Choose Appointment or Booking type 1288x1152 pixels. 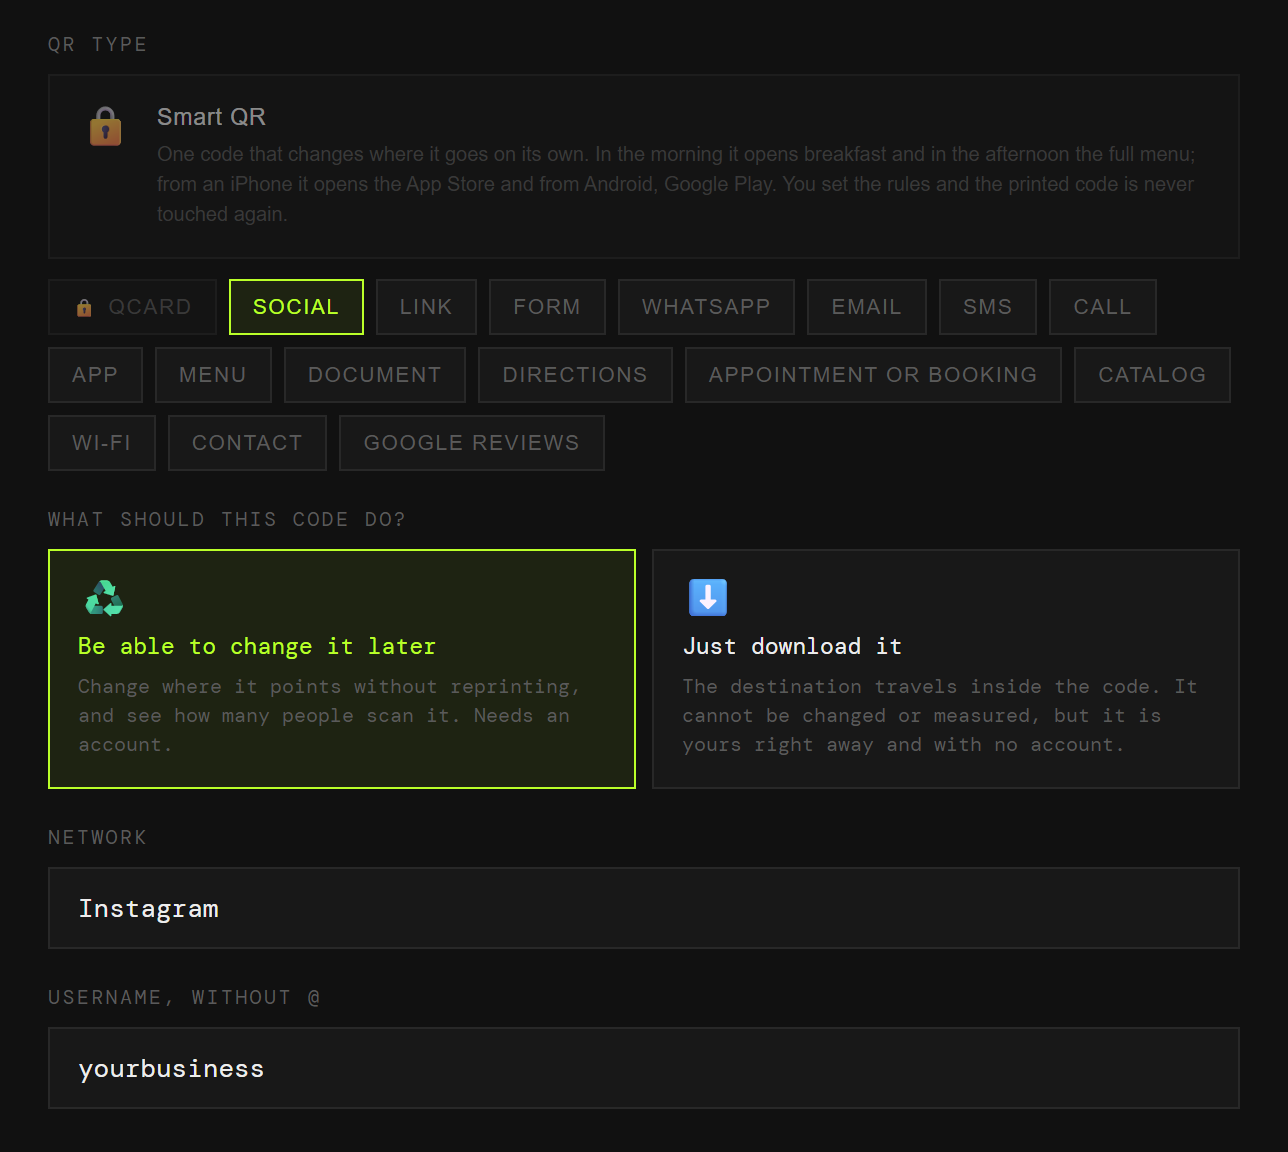point(873,375)
